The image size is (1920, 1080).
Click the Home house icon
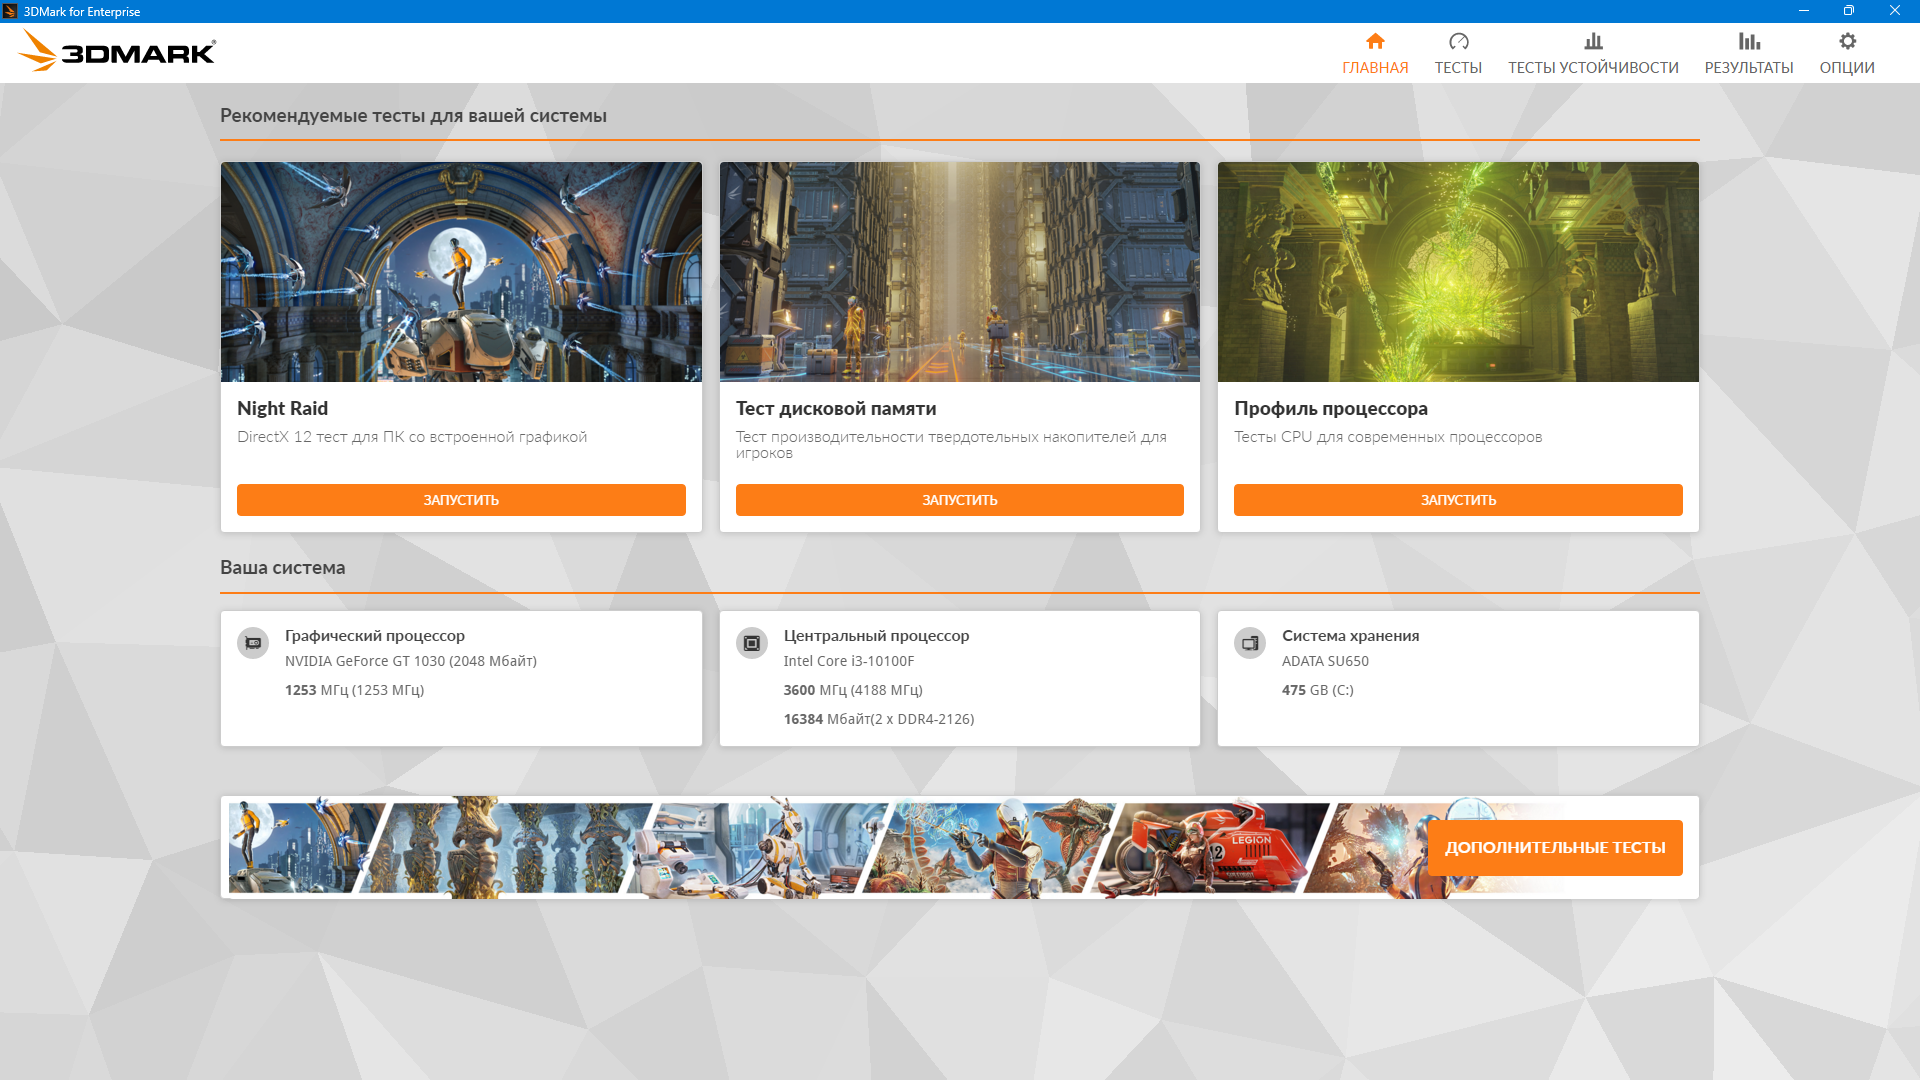tap(1375, 41)
